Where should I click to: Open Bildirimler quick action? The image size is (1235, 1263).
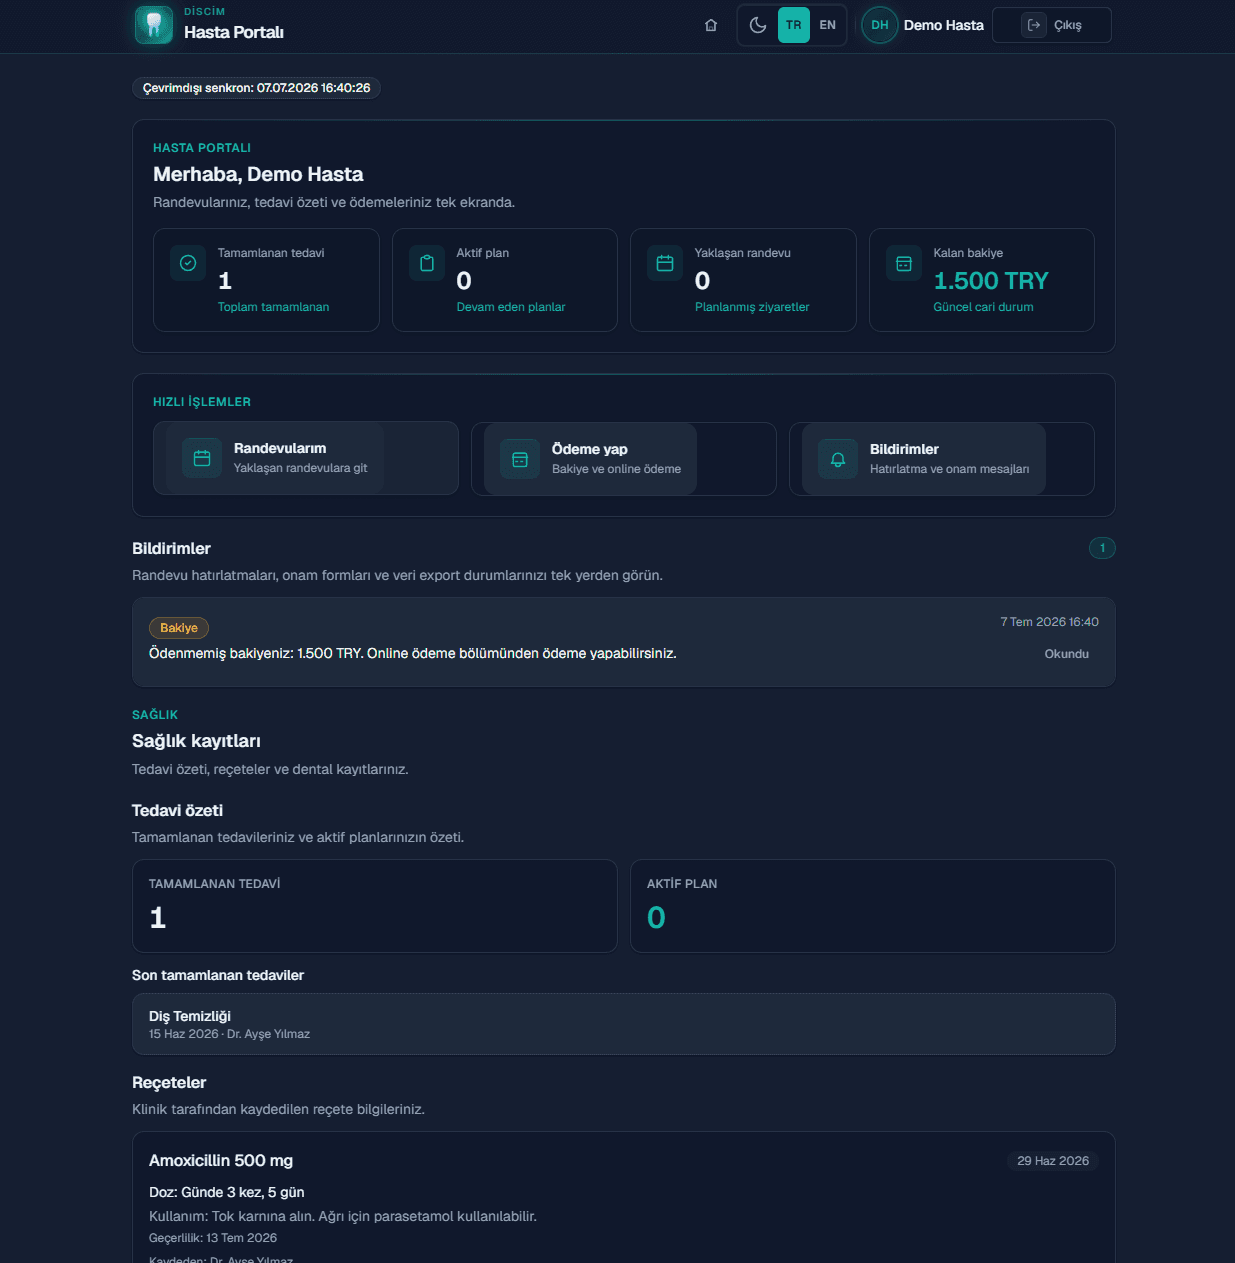(x=942, y=459)
